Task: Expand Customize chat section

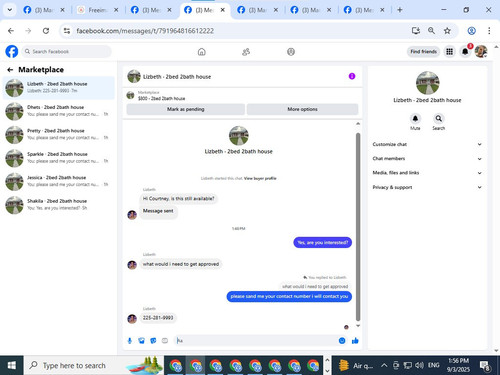Action: pyautogui.click(x=427, y=144)
